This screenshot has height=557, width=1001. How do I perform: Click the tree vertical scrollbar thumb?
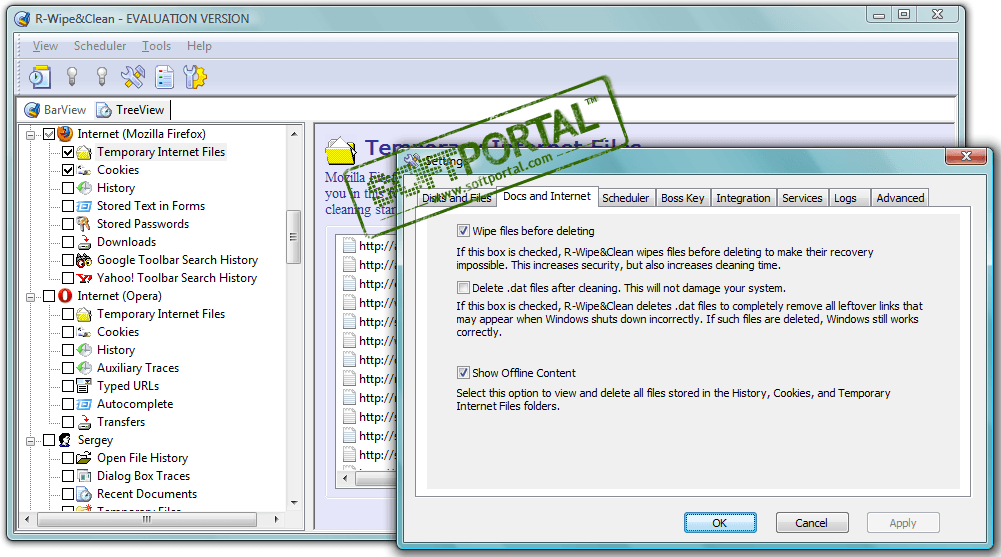[294, 237]
